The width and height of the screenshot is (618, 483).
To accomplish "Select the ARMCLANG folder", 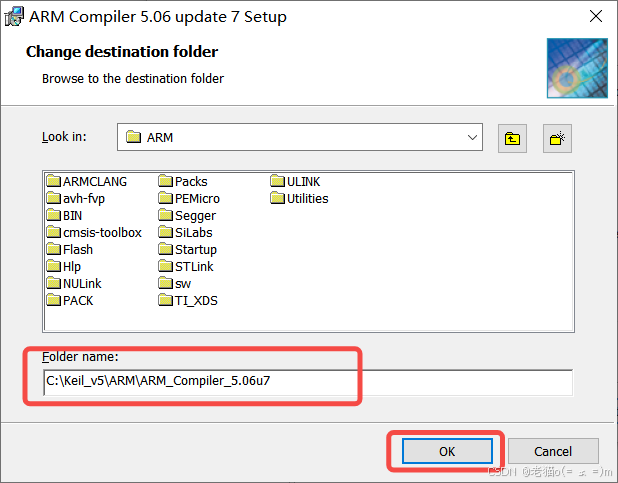I will (x=87, y=181).
